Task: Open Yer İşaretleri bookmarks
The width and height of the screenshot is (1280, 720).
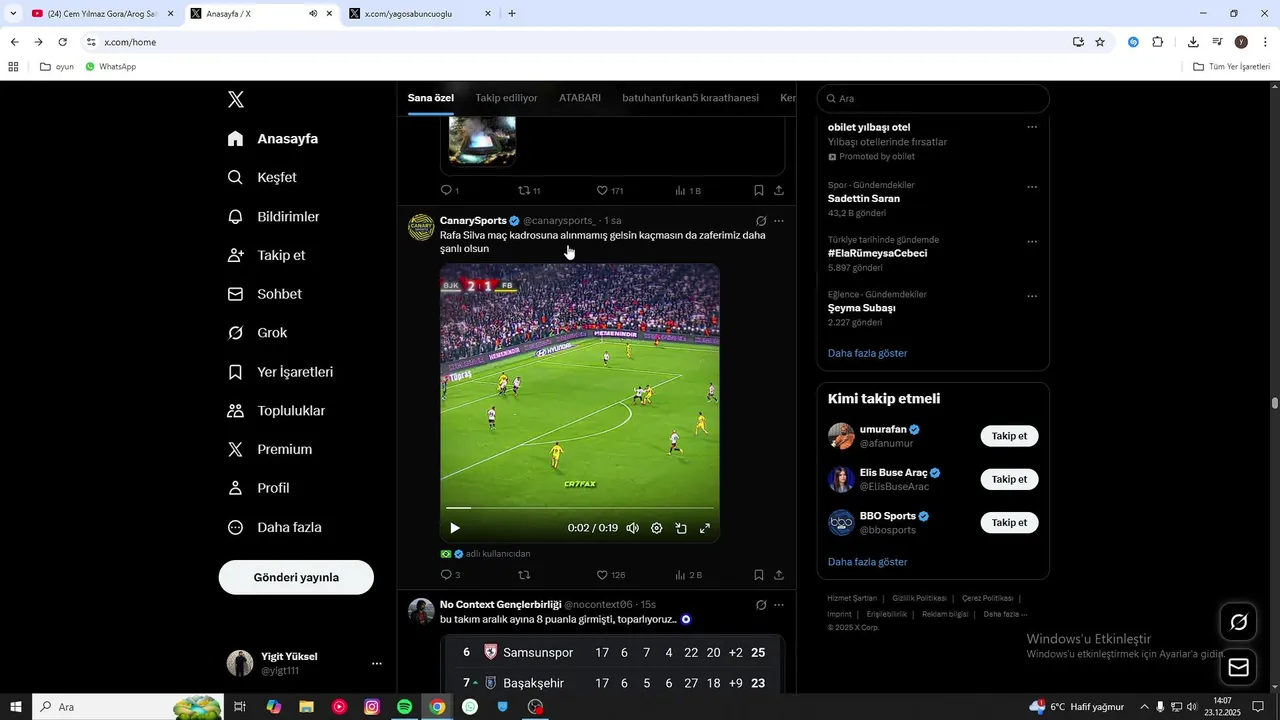Action: click(x=280, y=372)
